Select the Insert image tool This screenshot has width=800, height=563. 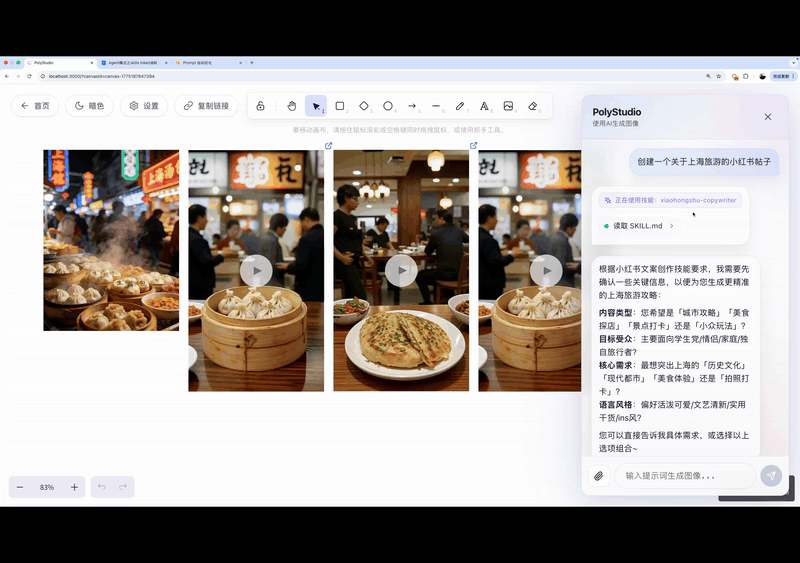tap(508, 106)
